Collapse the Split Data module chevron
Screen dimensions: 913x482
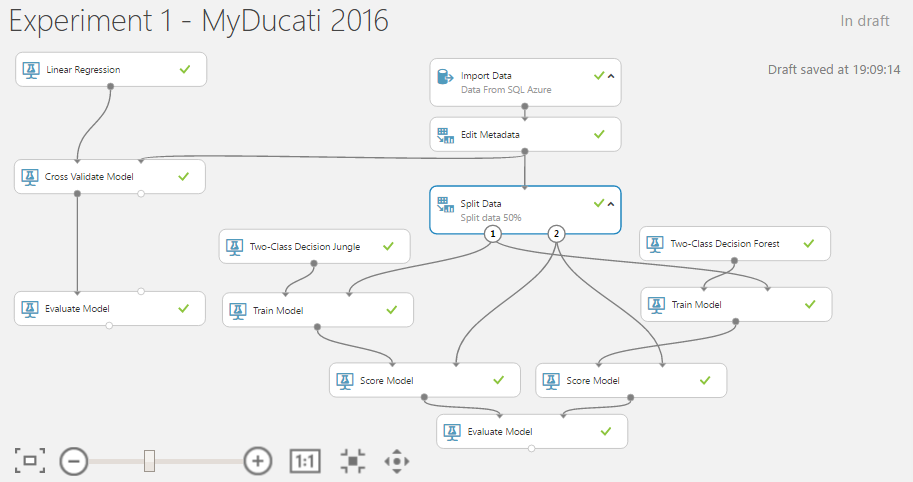coord(611,204)
